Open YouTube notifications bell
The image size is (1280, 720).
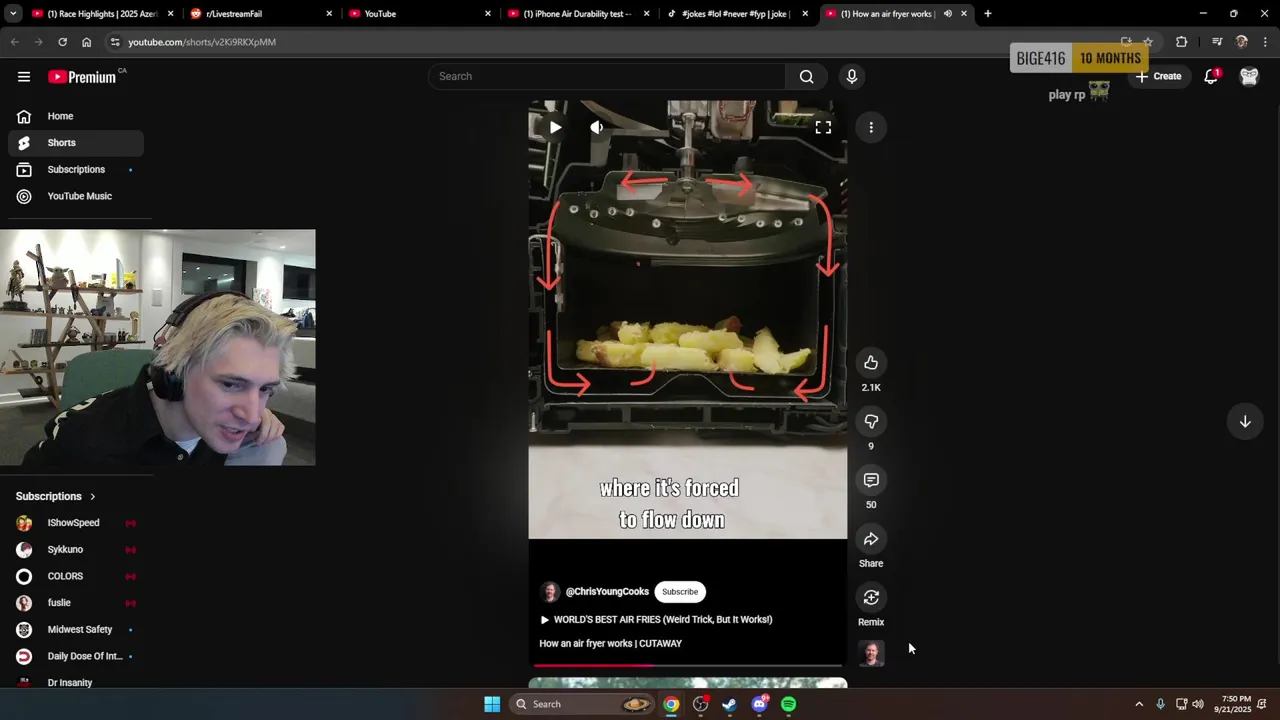pyautogui.click(x=1211, y=76)
